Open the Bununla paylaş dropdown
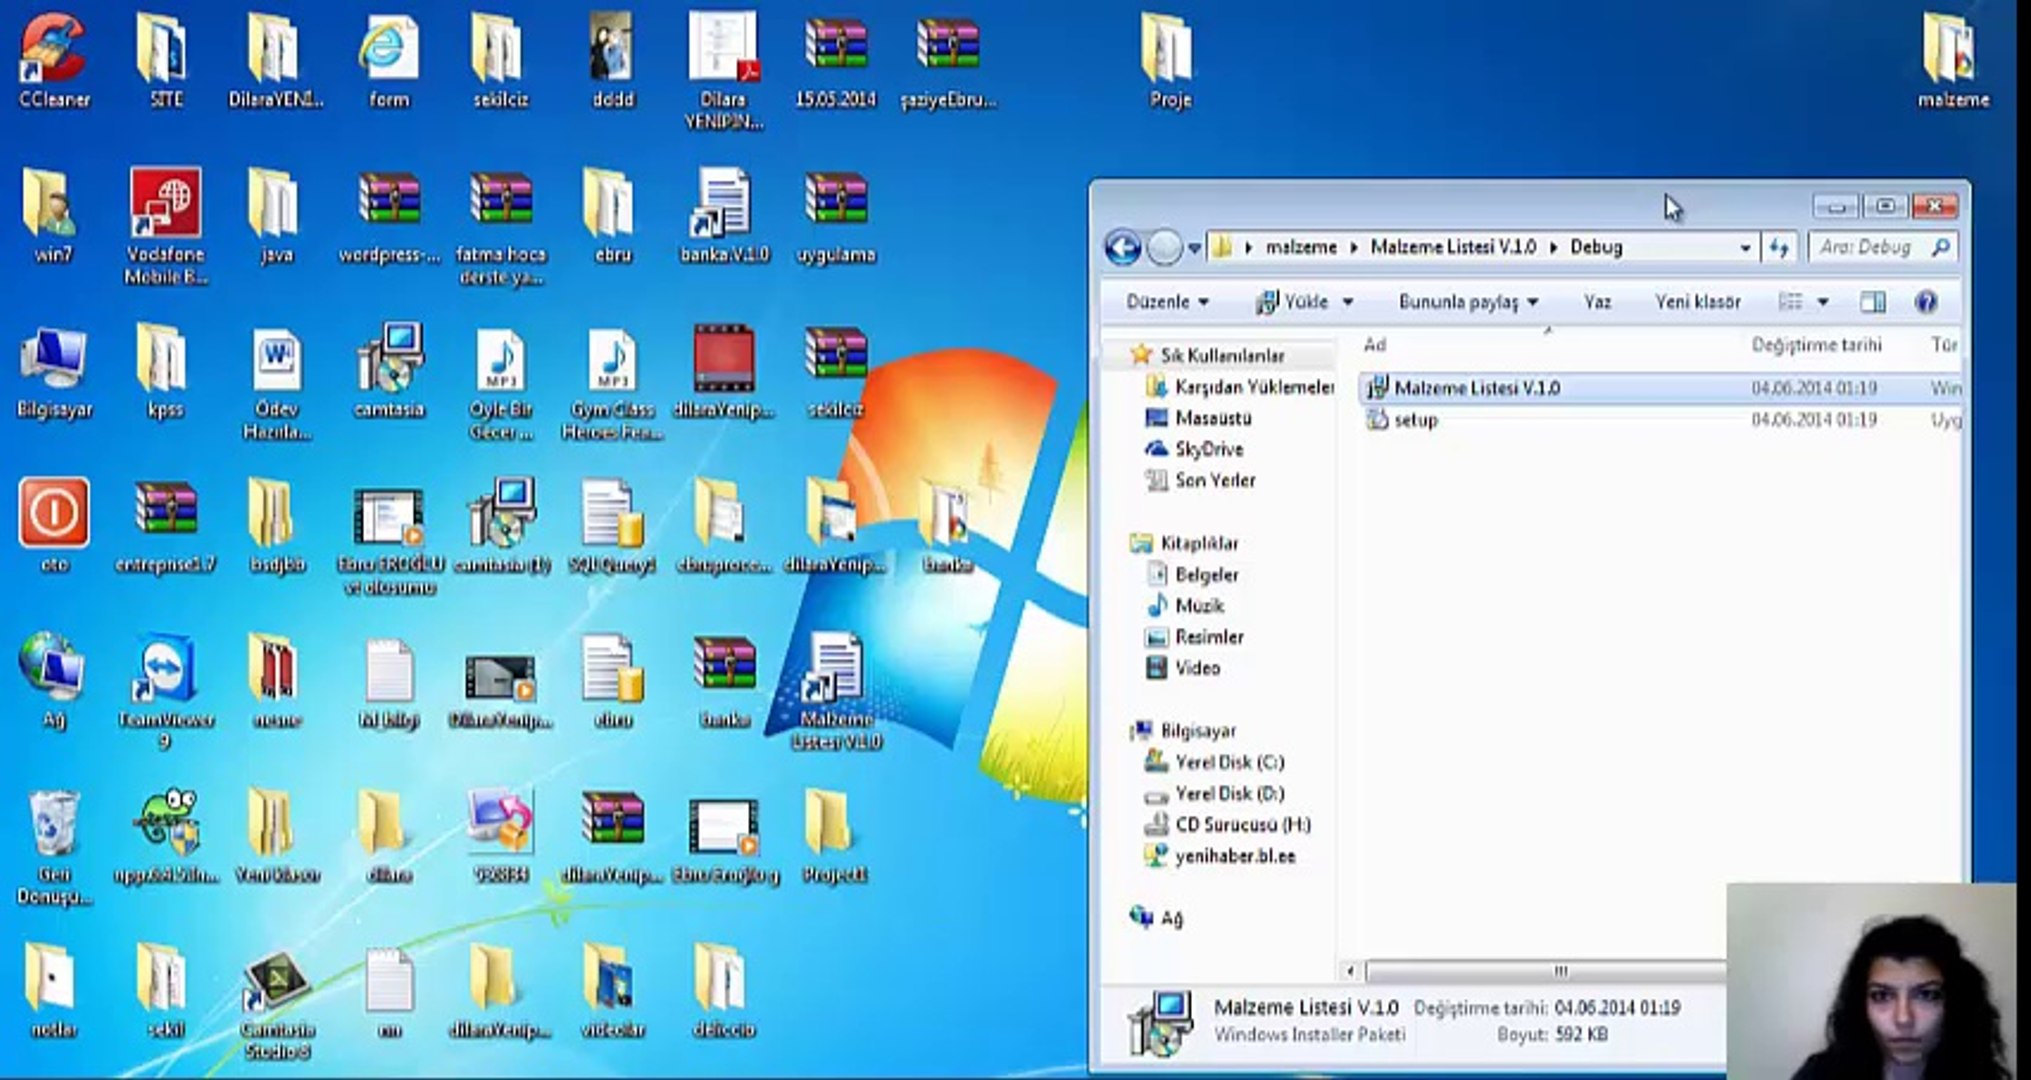The width and height of the screenshot is (2031, 1080). pos(1468,302)
